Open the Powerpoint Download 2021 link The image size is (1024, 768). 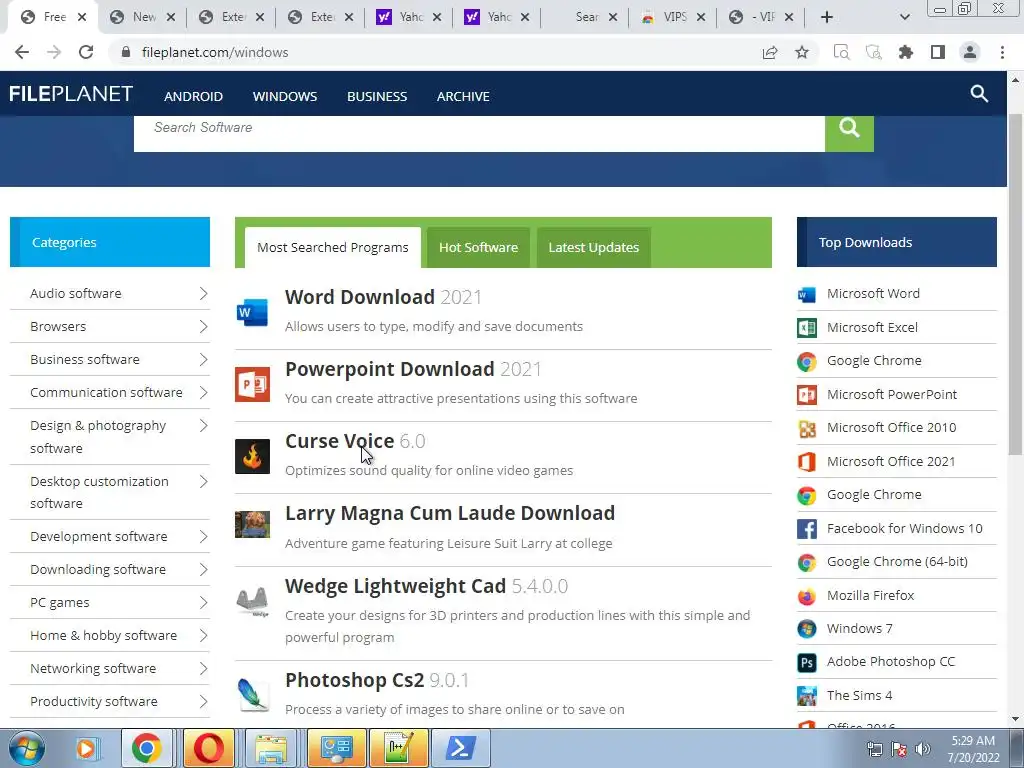click(x=413, y=369)
